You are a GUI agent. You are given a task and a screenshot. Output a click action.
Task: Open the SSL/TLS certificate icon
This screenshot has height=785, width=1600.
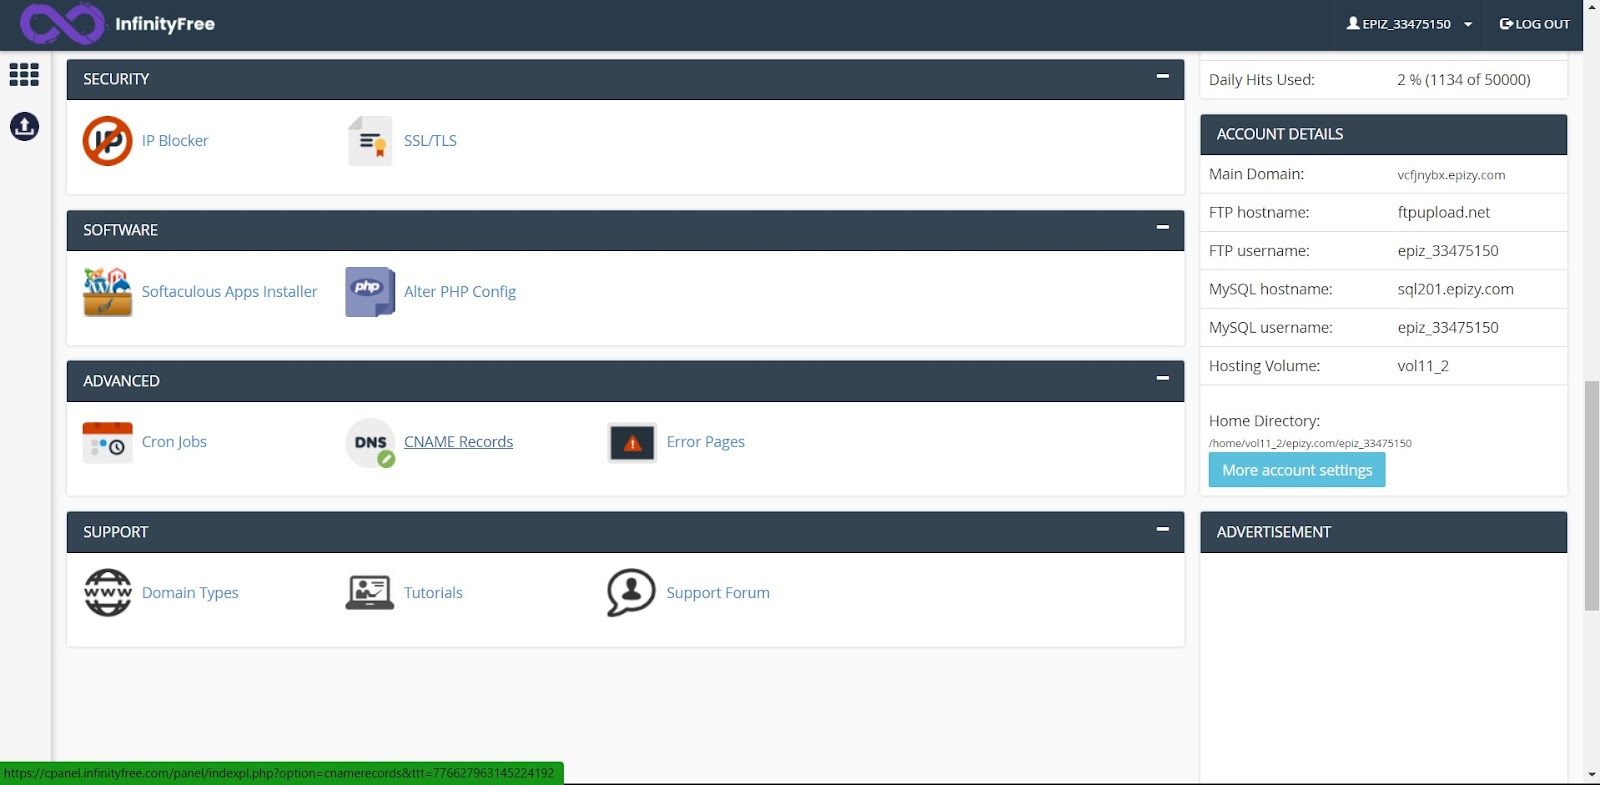click(x=370, y=141)
